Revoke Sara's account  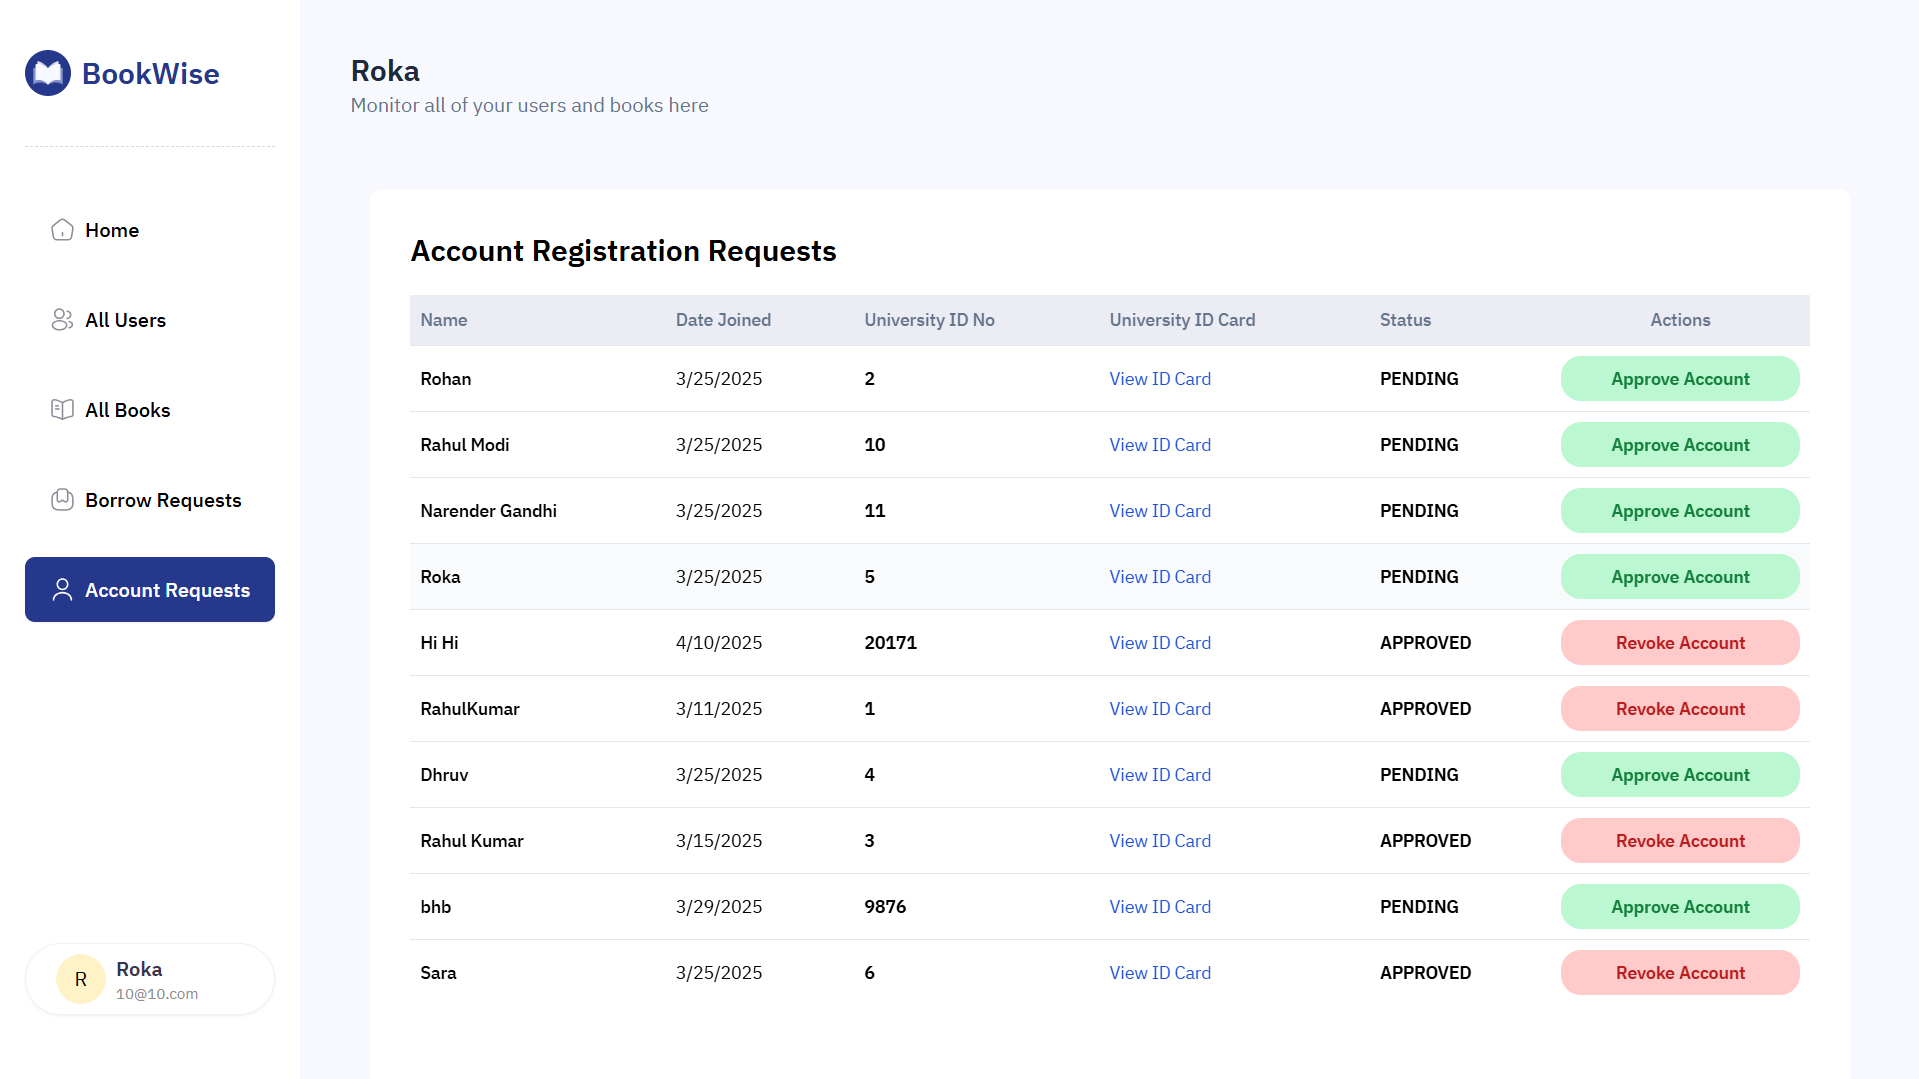(1679, 972)
